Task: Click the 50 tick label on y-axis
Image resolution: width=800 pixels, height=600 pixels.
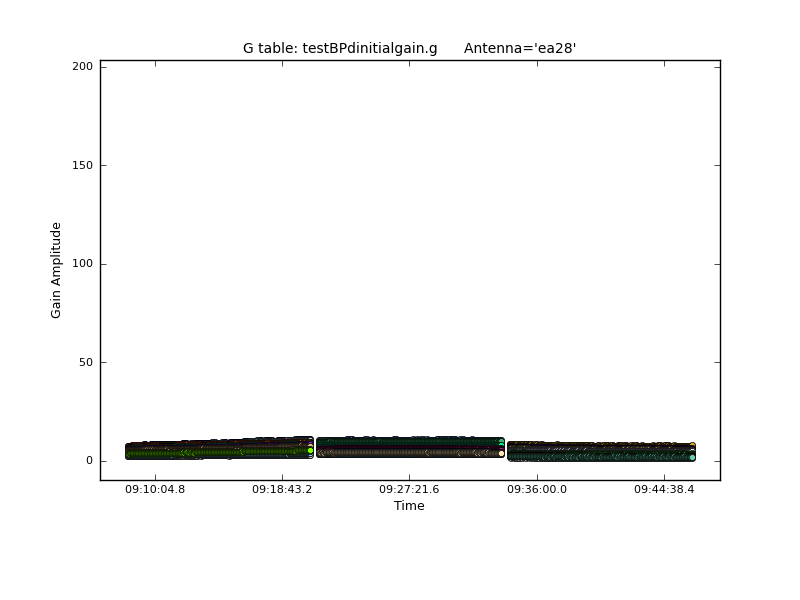Action: [x=85, y=362]
